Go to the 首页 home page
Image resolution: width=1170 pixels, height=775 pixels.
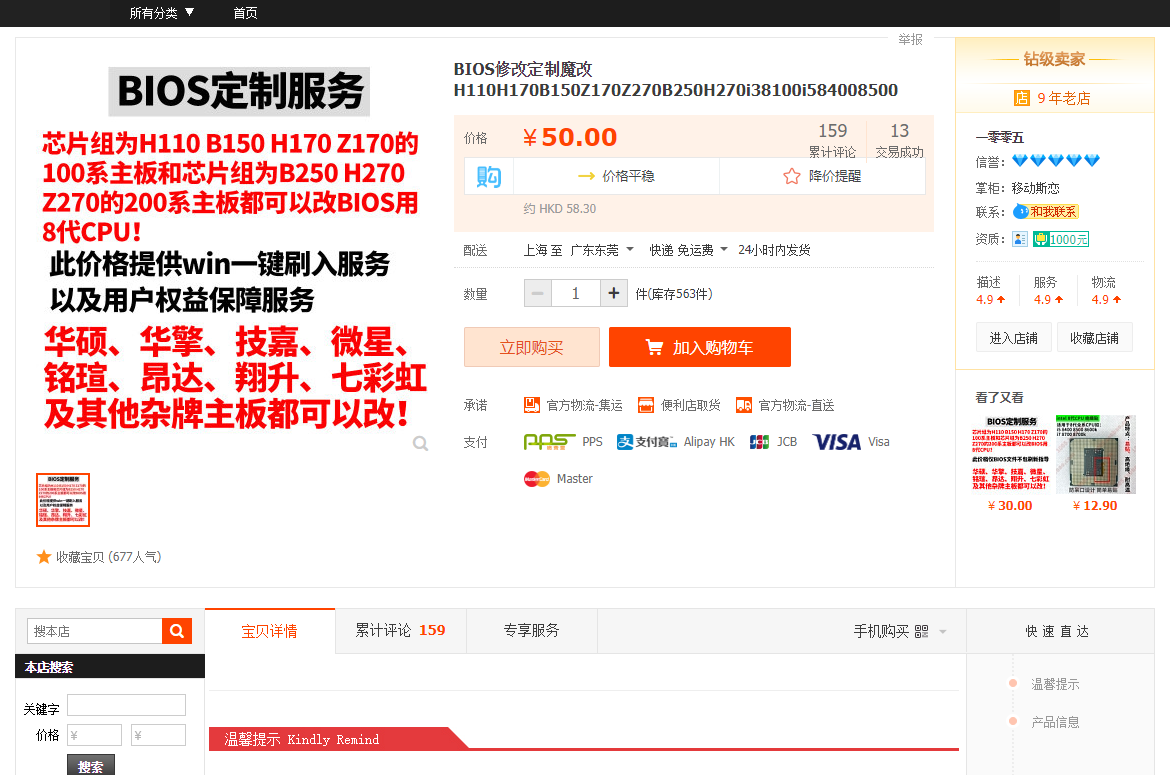[245, 13]
